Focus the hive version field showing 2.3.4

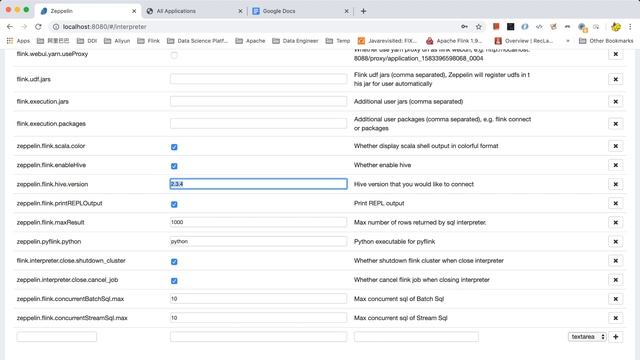pos(258,184)
